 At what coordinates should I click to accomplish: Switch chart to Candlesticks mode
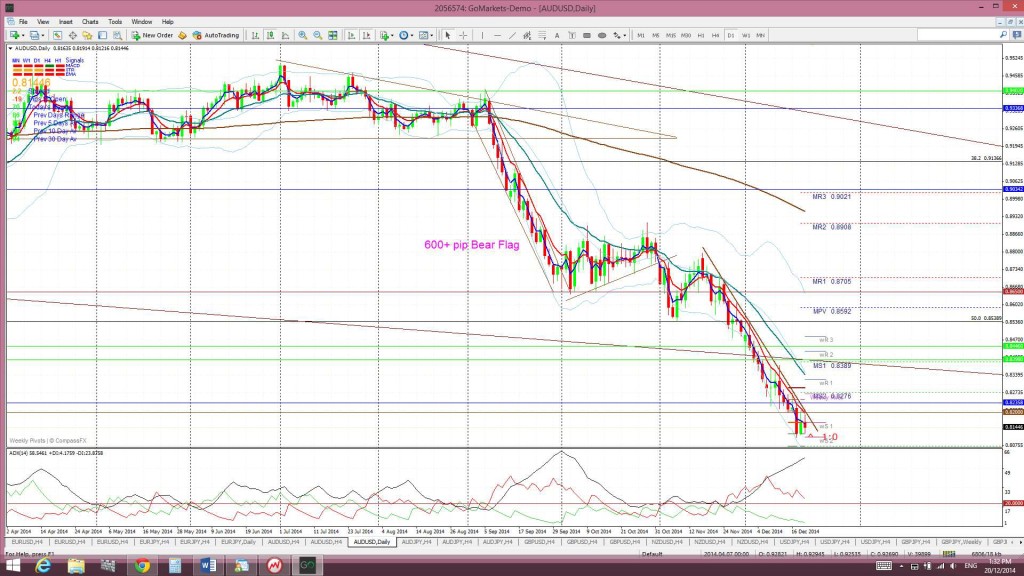point(270,35)
